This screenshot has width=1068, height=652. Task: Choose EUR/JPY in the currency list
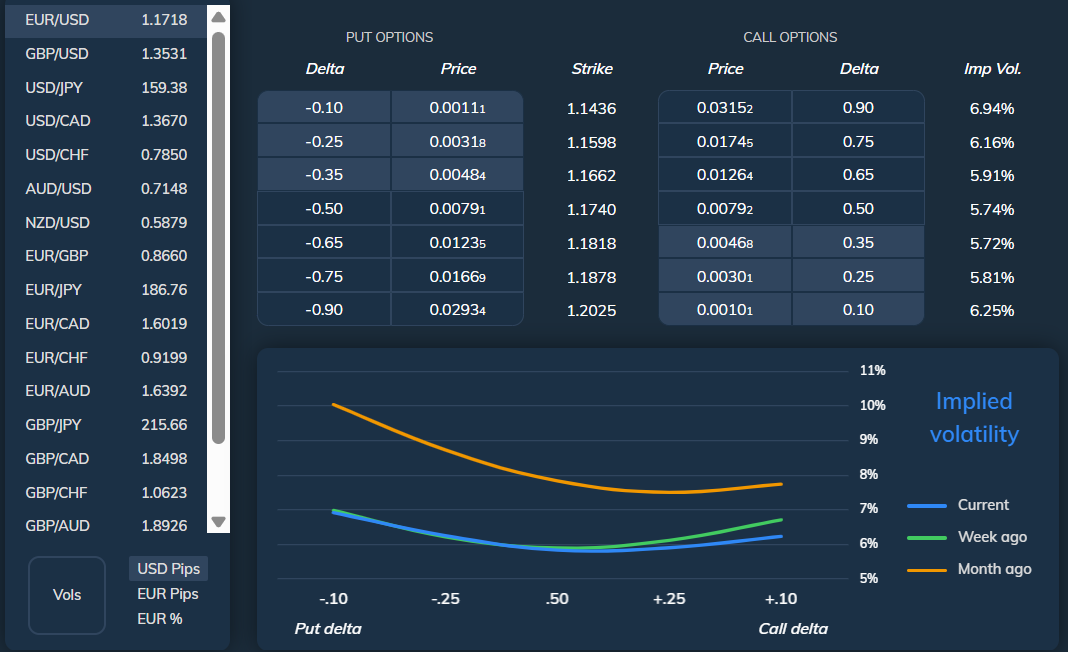[x=105, y=290]
